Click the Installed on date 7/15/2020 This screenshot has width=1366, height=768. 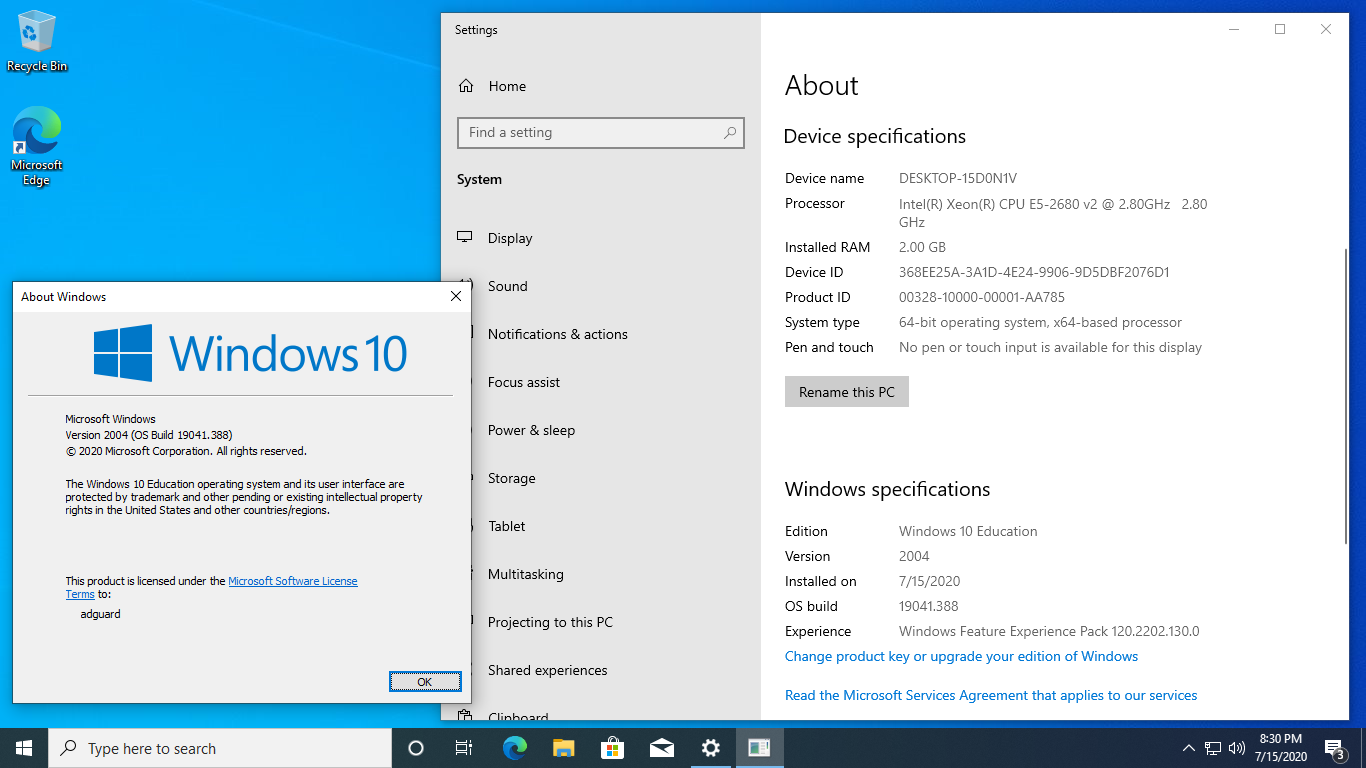[x=930, y=581]
